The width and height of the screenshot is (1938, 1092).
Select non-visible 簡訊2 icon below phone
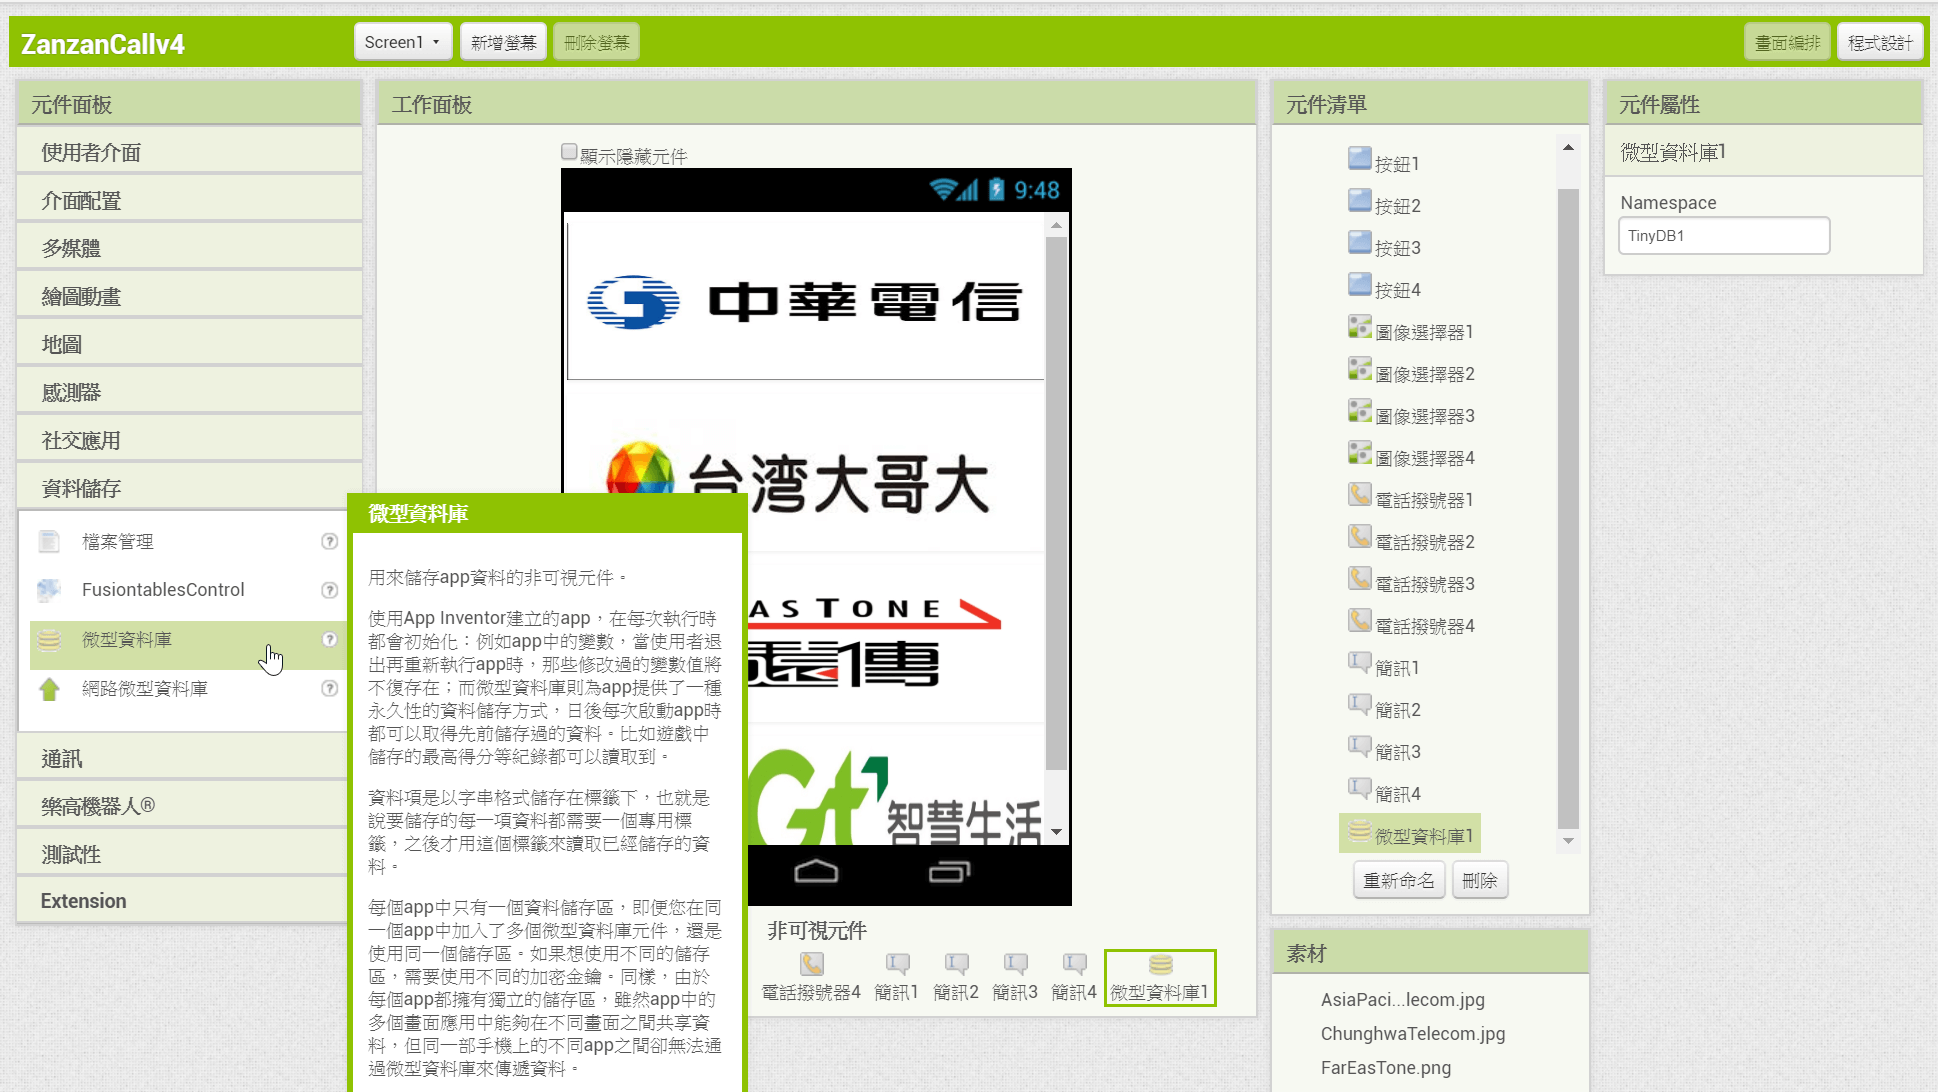click(x=956, y=964)
